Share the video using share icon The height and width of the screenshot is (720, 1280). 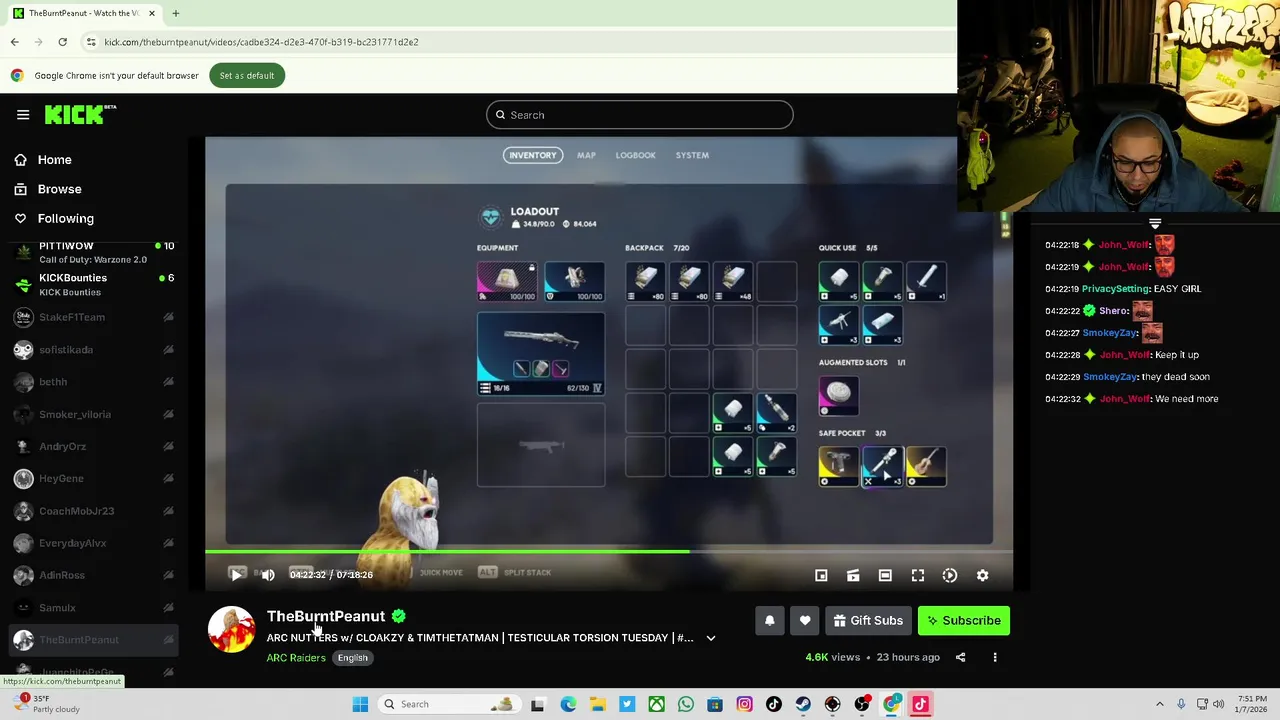click(960, 657)
